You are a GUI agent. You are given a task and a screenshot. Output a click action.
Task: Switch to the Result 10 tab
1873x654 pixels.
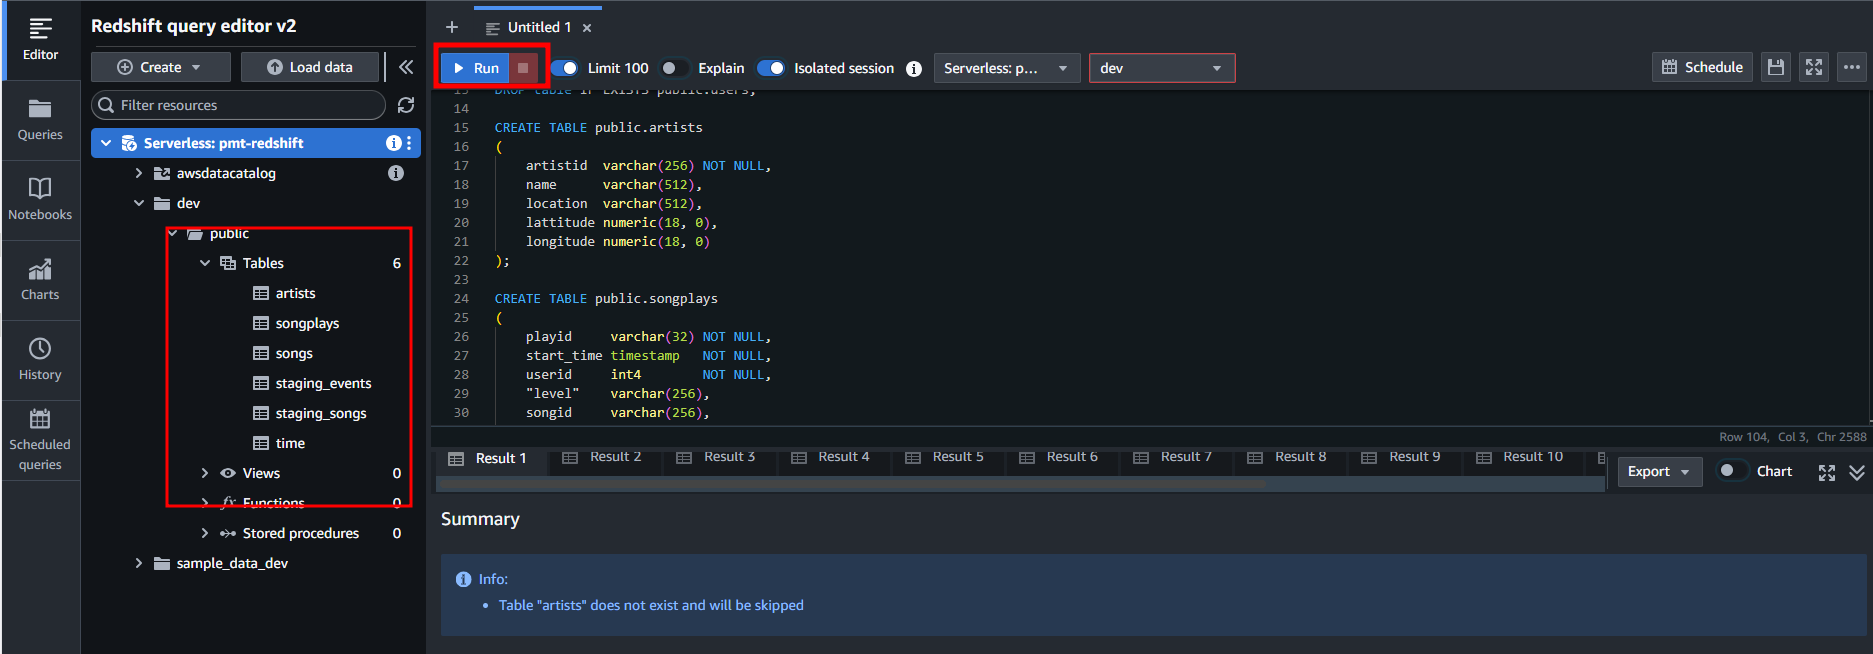click(x=1520, y=457)
